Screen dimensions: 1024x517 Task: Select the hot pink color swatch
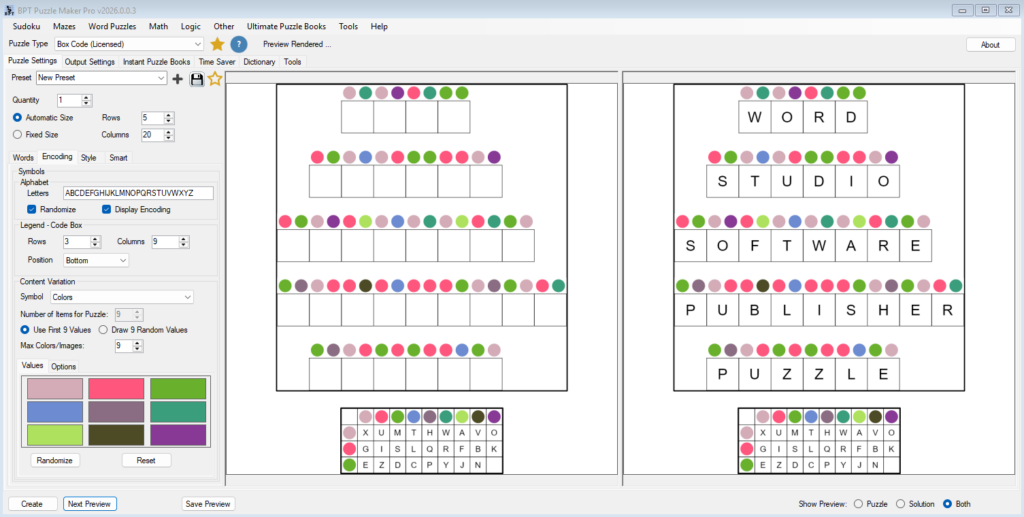coord(117,388)
